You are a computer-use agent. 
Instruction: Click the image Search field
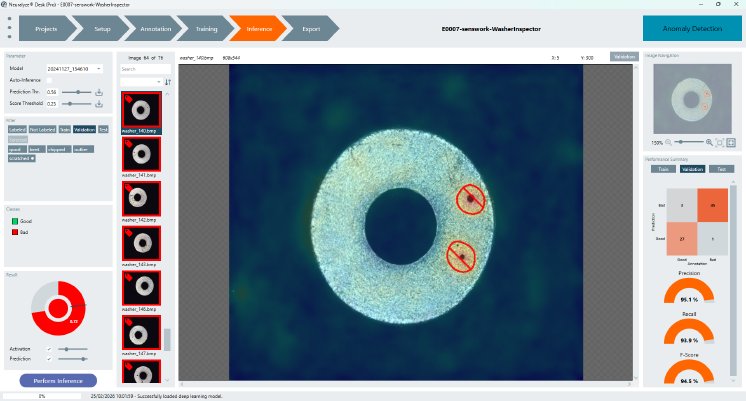(x=146, y=69)
